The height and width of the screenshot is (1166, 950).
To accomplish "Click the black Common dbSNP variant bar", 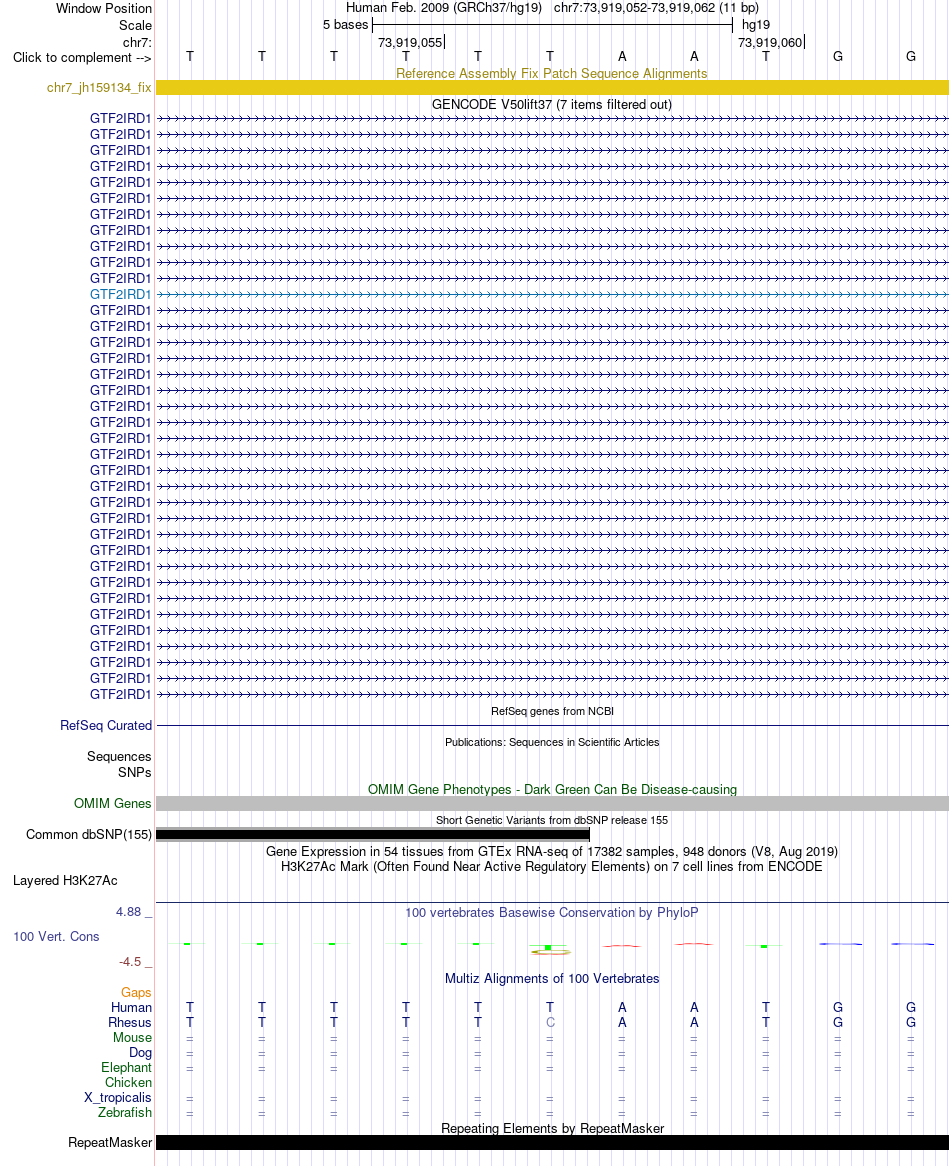I will pos(372,835).
